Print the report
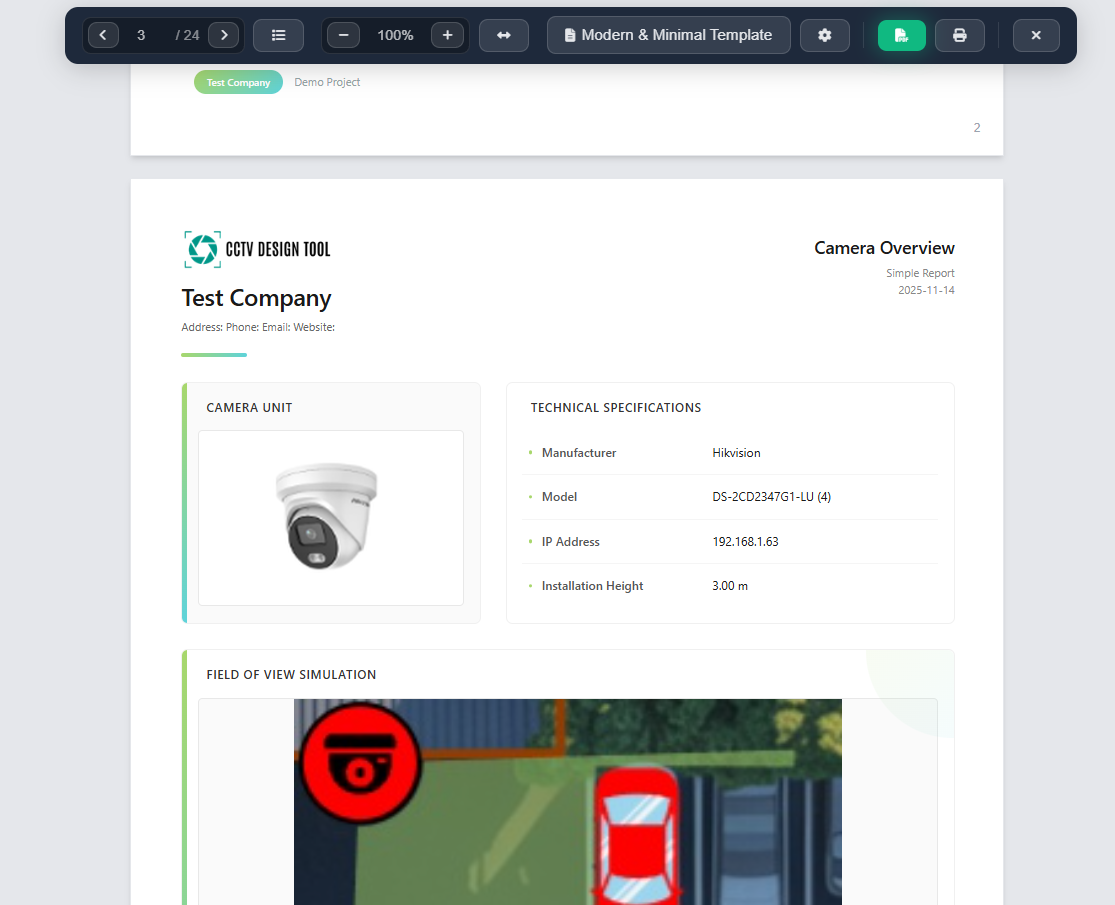The height and width of the screenshot is (905, 1115). pyautogui.click(x=959, y=34)
